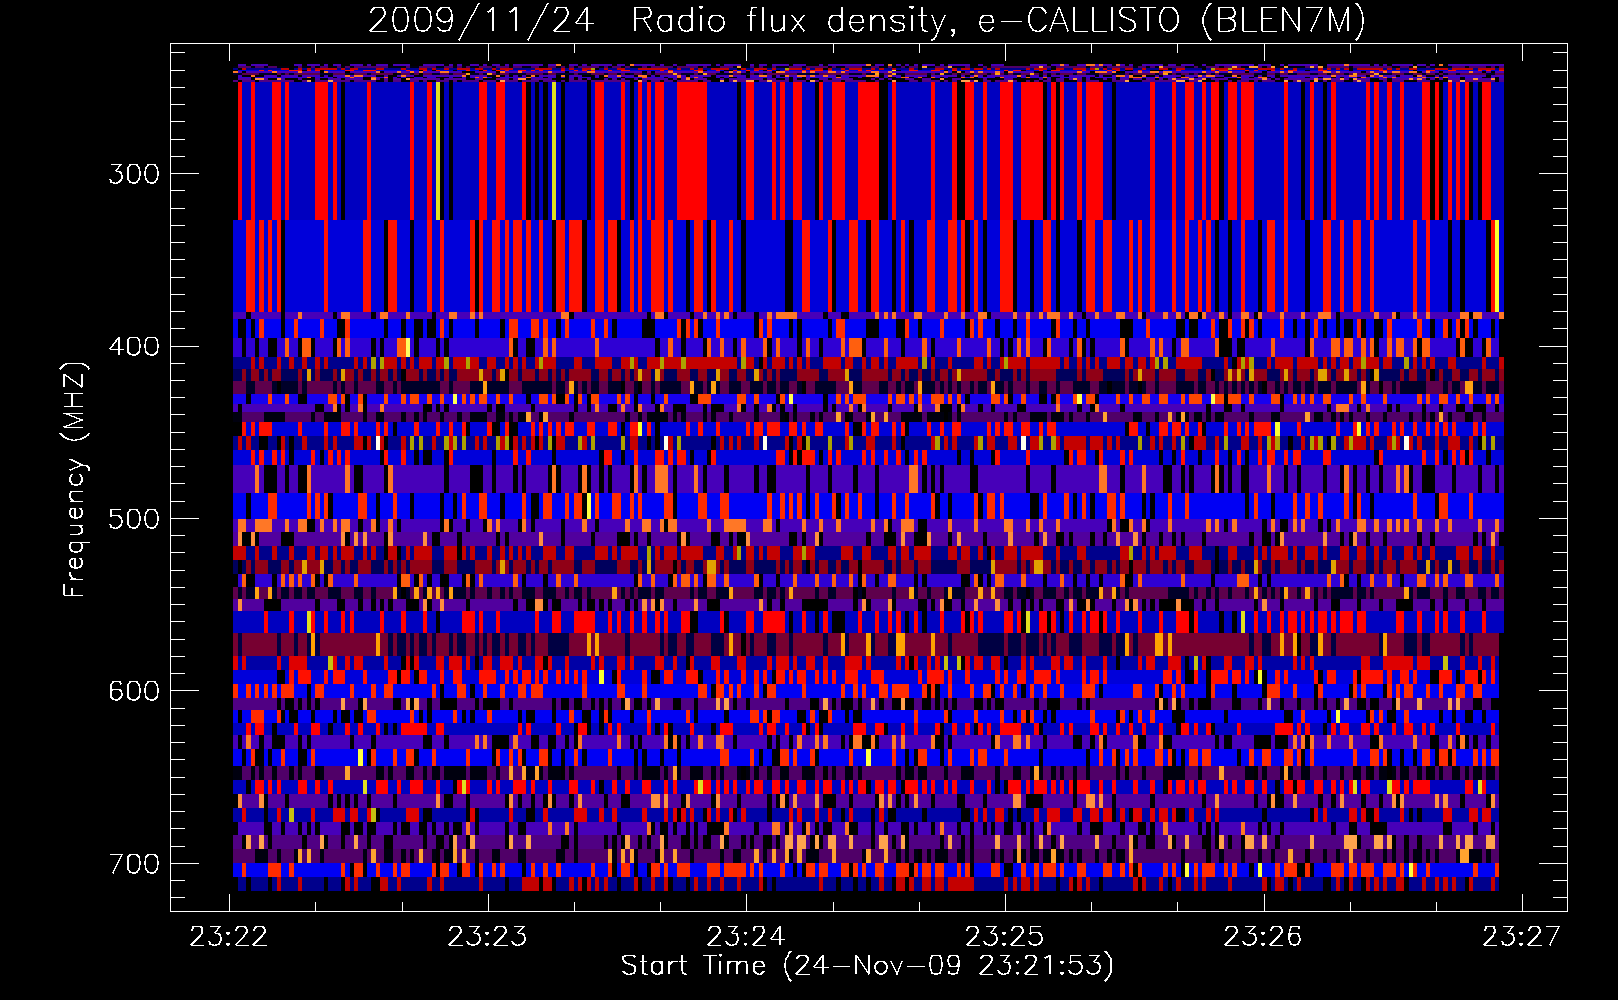Click the plot title containing e-CALLISTO (BLEN7M)
This screenshot has width=1618, height=1000.
[x=867, y=20]
